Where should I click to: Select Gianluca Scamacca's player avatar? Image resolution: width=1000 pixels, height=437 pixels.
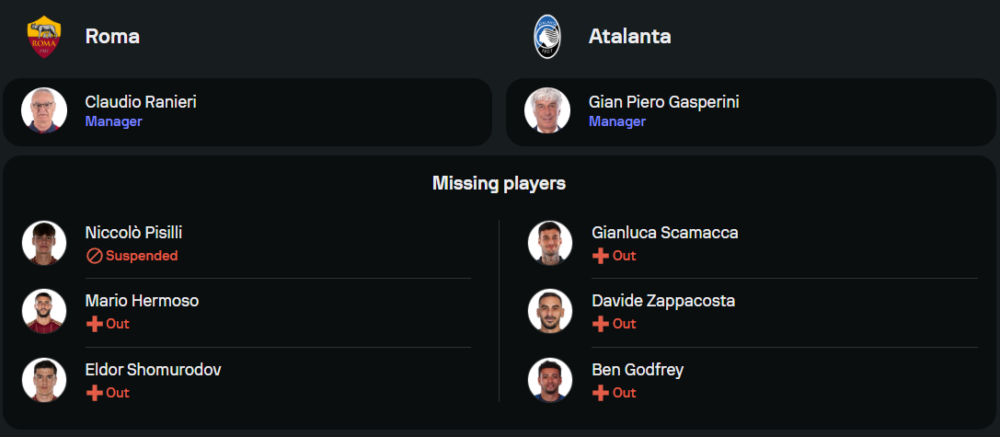click(549, 243)
